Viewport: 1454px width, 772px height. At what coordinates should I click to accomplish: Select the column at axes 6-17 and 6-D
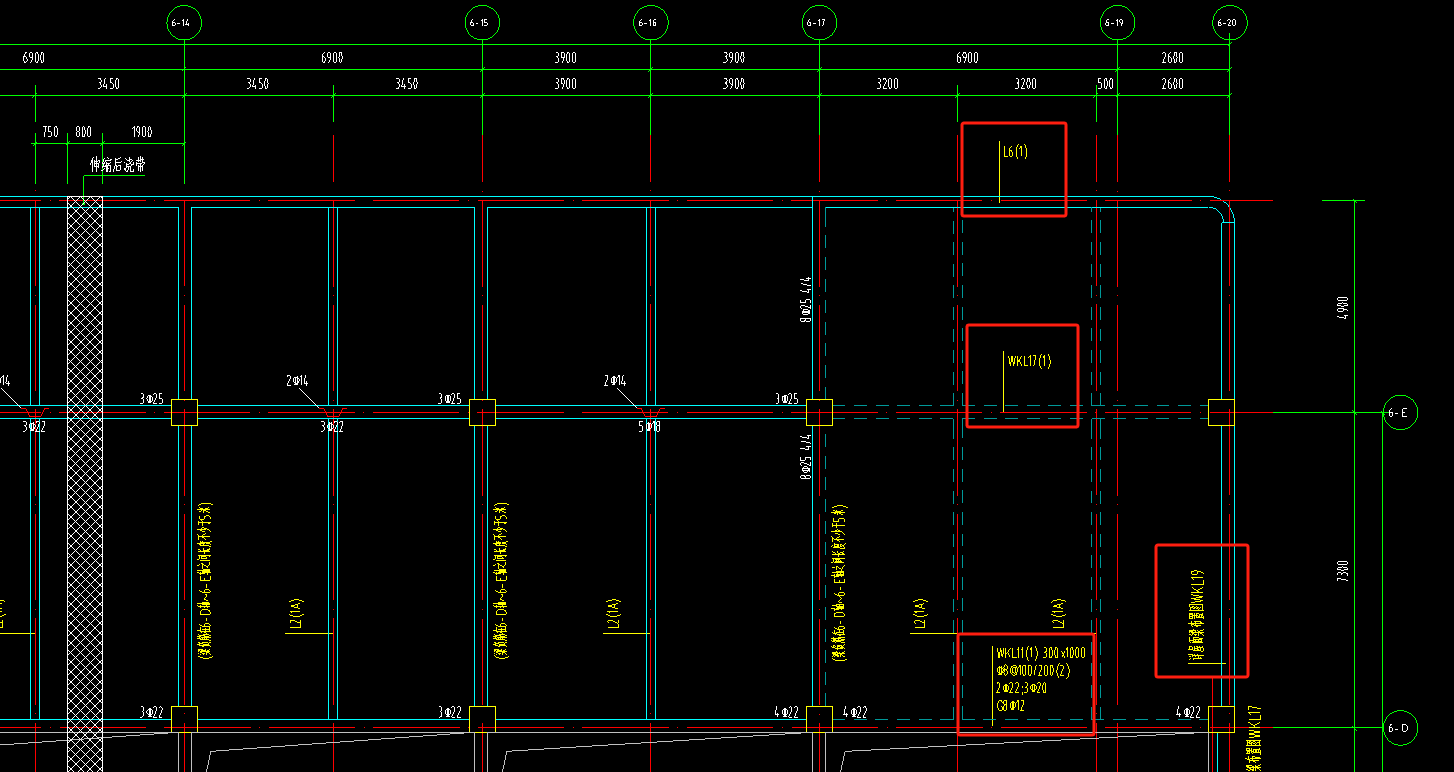tap(820, 719)
